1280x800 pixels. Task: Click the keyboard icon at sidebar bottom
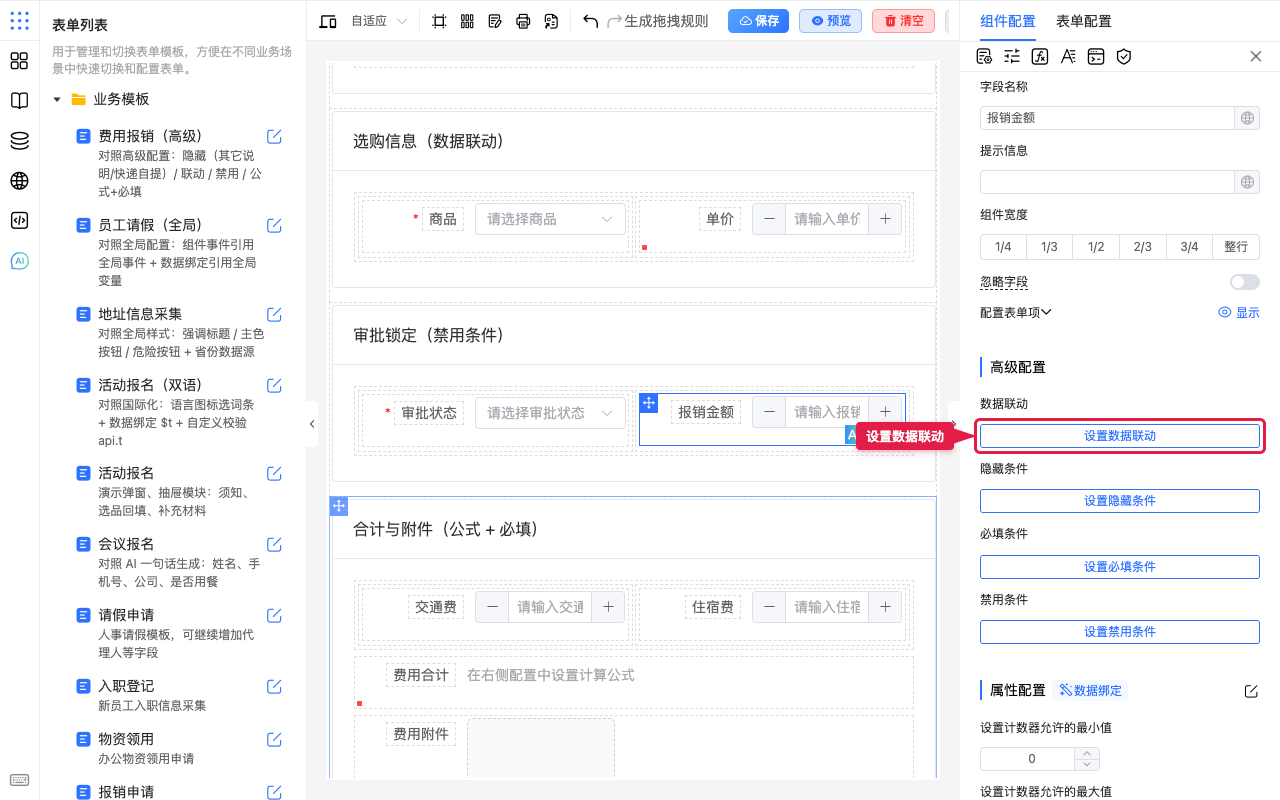click(x=19, y=780)
